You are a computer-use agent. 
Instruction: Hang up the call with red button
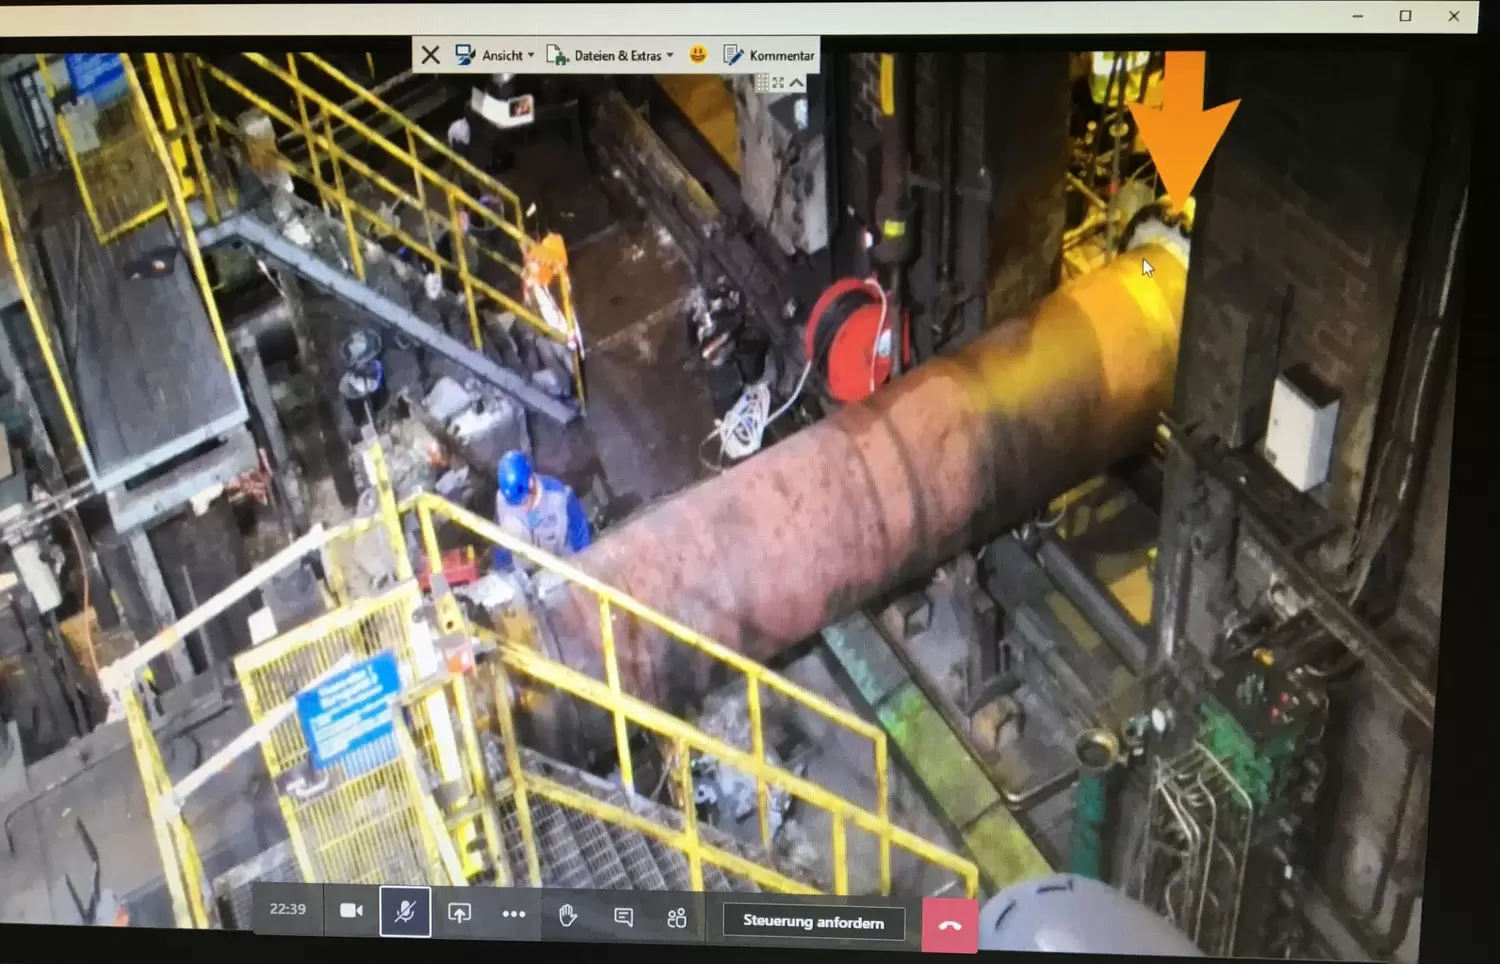click(x=949, y=926)
